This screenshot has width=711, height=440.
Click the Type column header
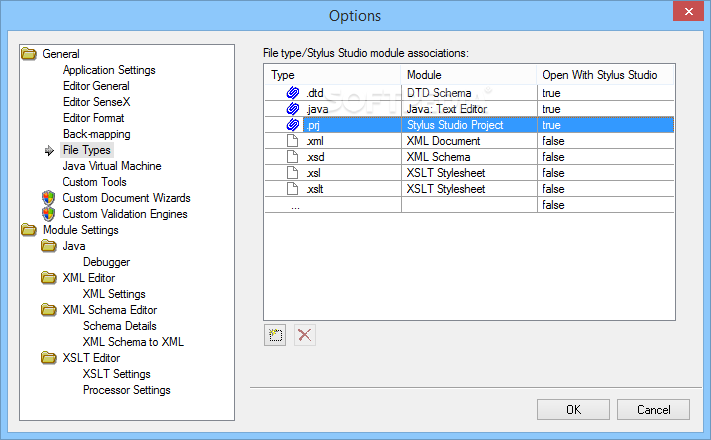click(333, 75)
